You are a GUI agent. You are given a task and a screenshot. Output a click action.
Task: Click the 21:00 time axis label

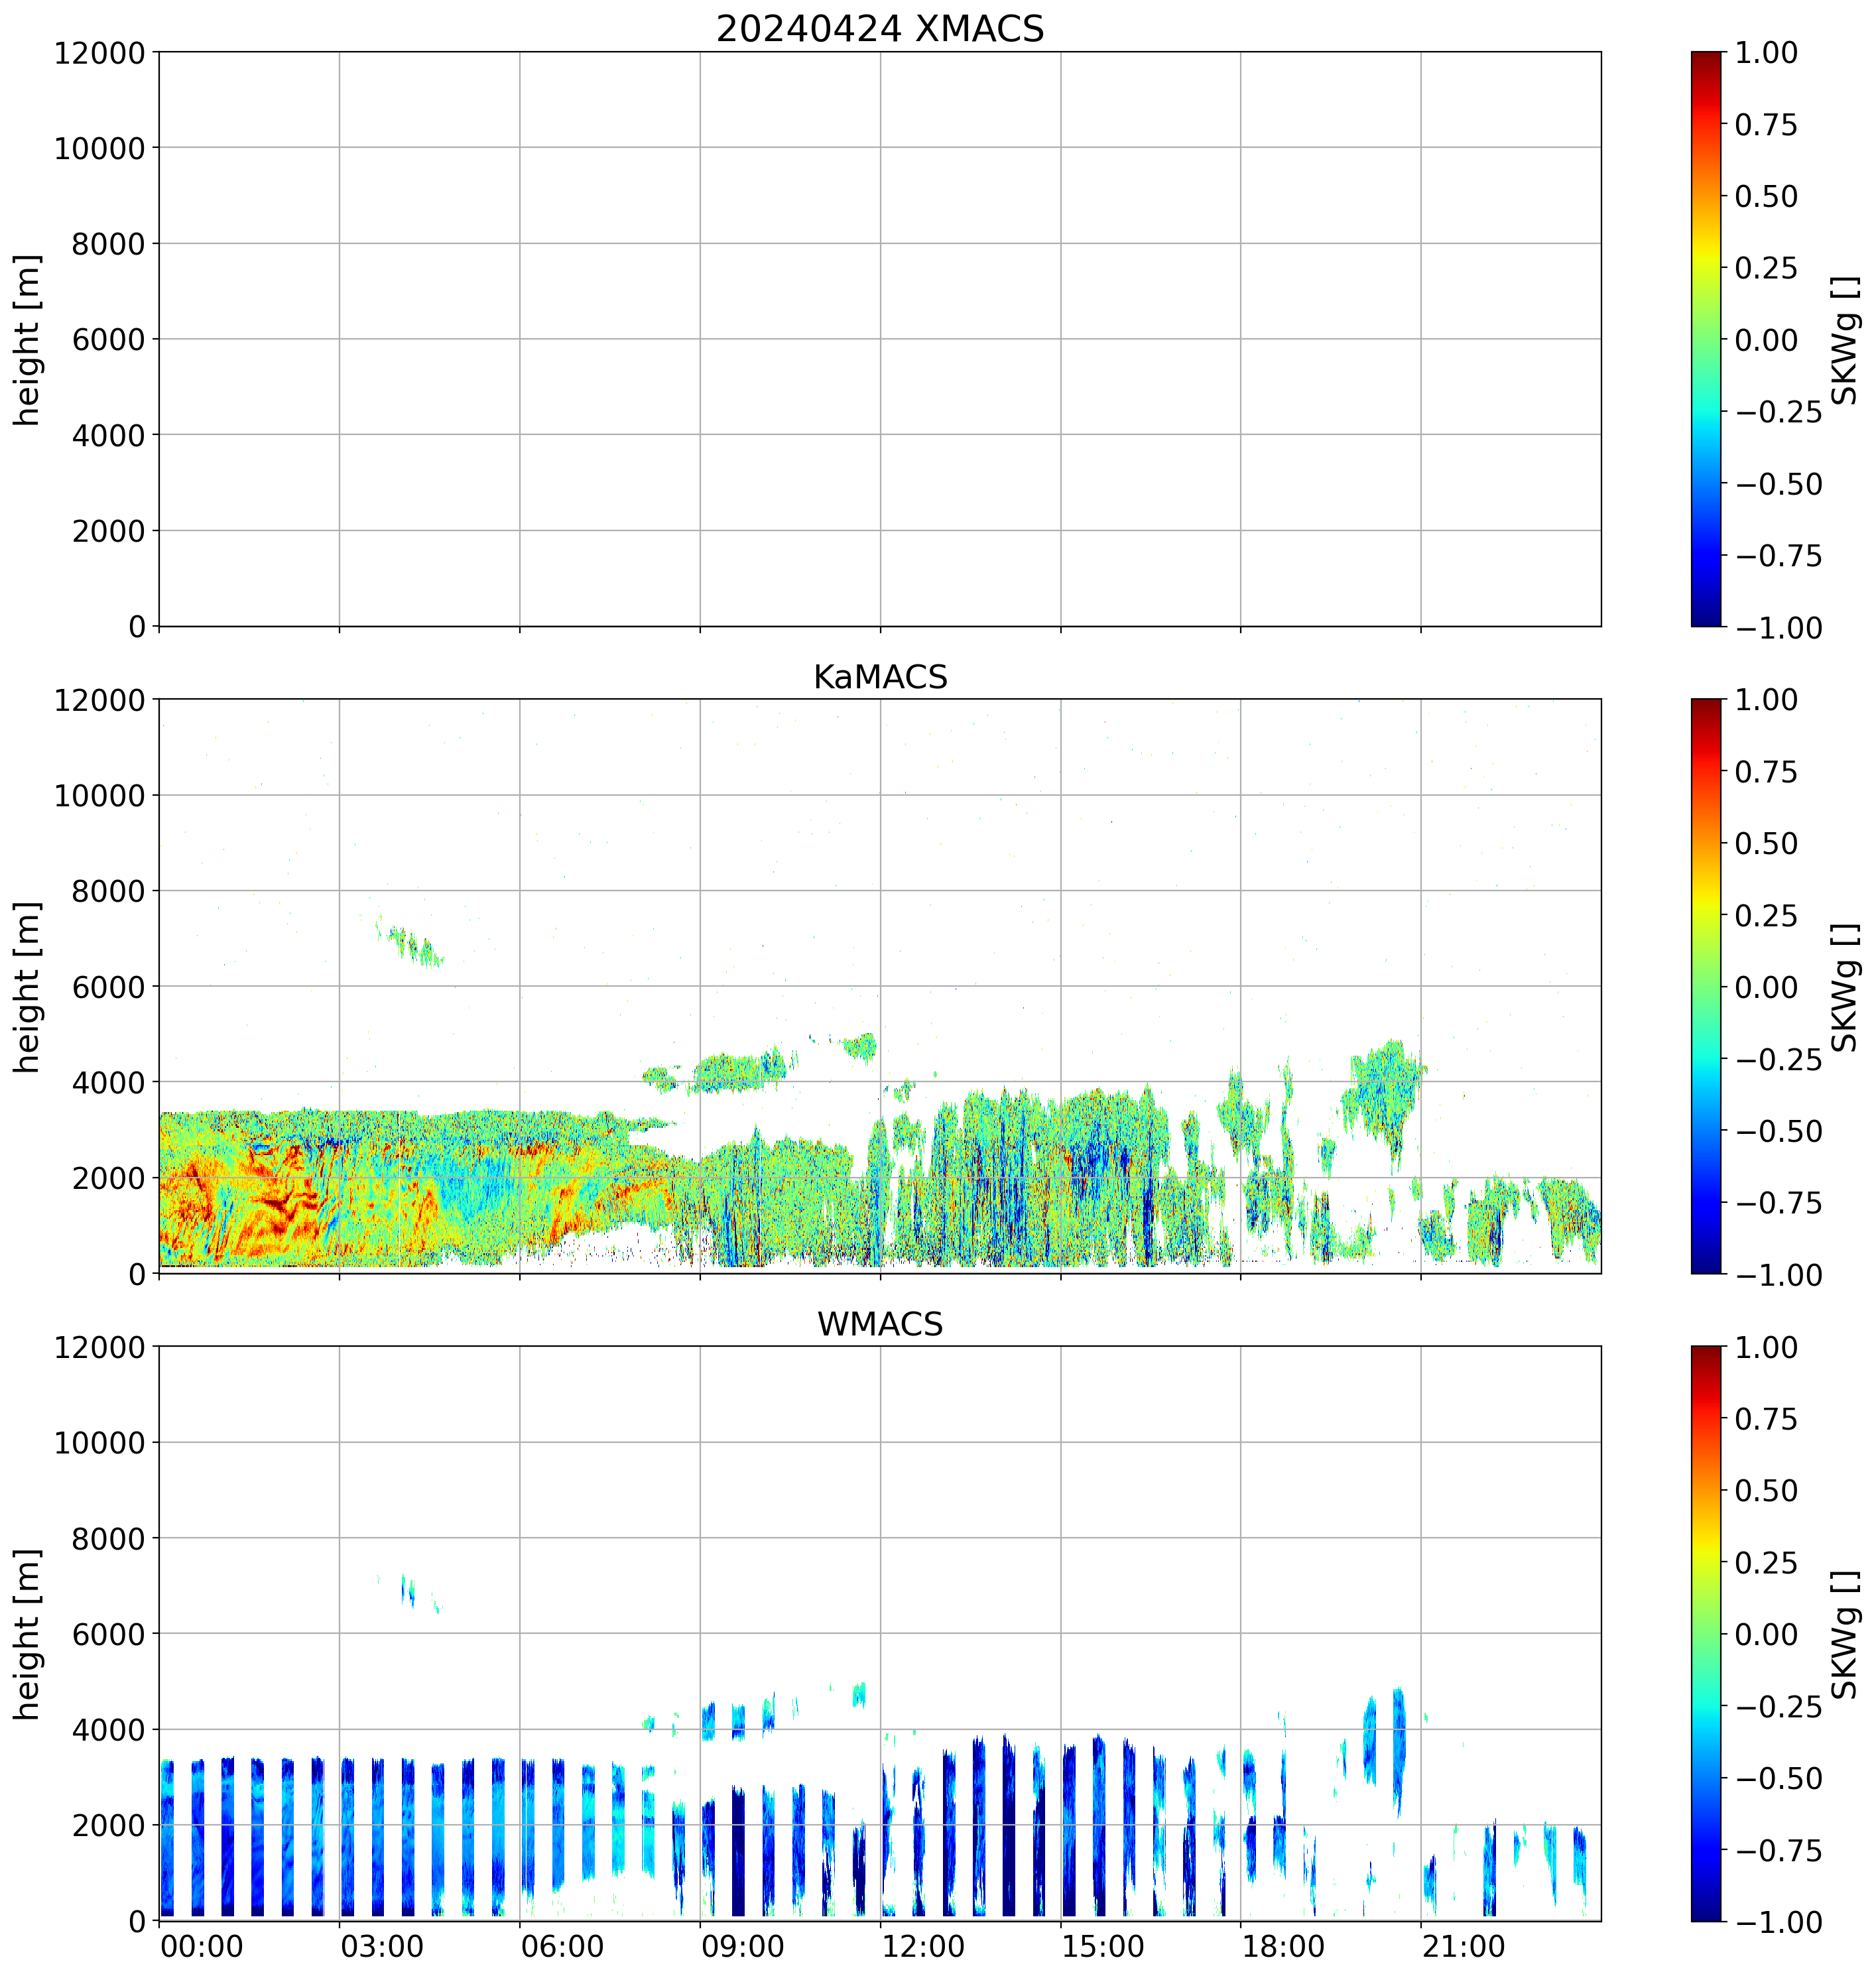tap(1463, 1947)
